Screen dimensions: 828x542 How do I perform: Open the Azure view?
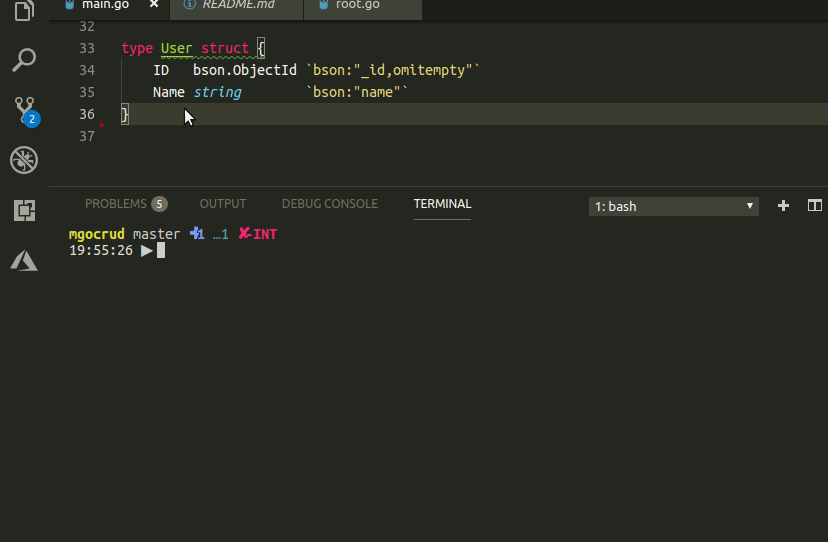24,260
